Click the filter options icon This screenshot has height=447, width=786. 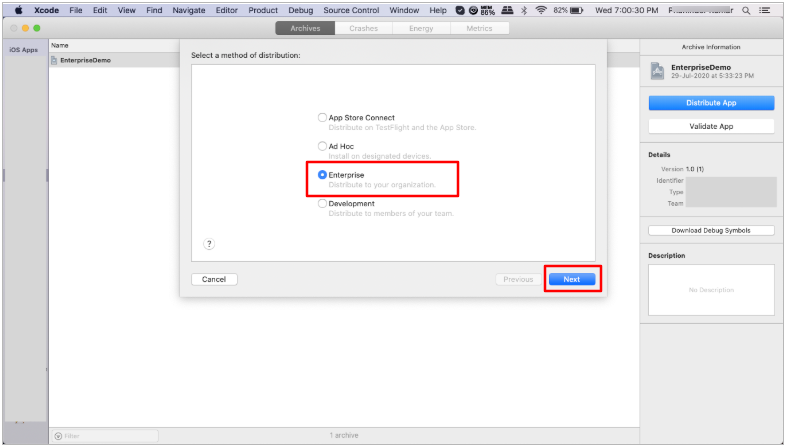(x=58, y=436)
